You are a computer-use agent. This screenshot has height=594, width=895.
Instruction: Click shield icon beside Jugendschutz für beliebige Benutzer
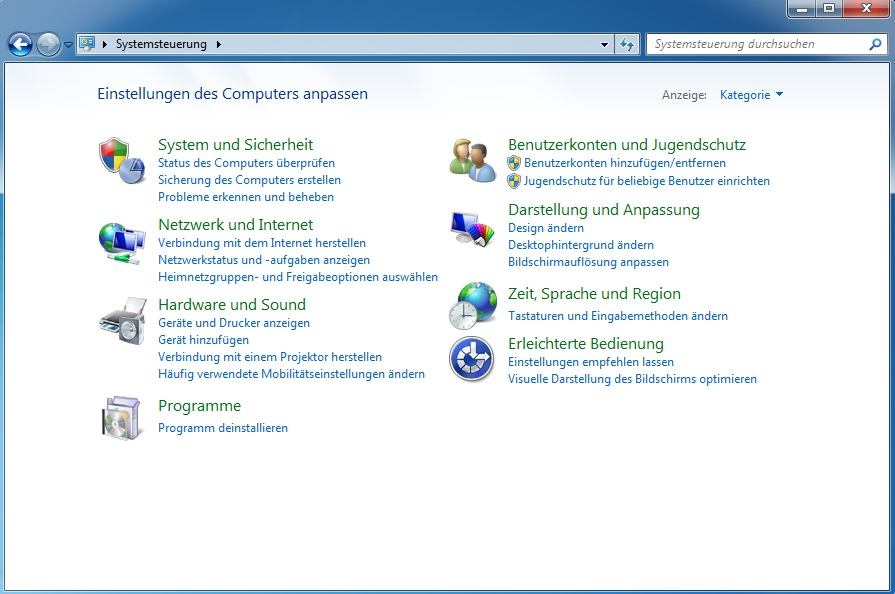tap(514, 181)
